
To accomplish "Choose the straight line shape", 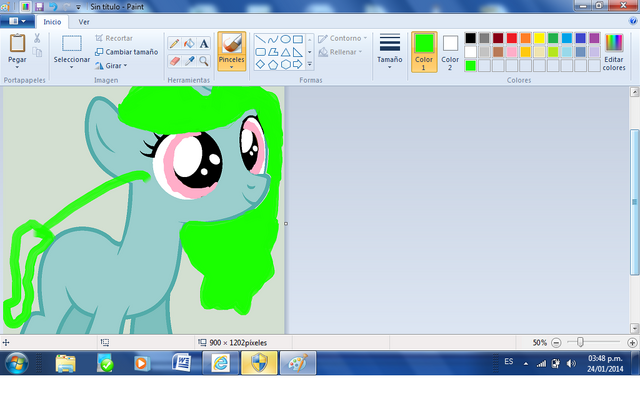I will pos(260,40).
